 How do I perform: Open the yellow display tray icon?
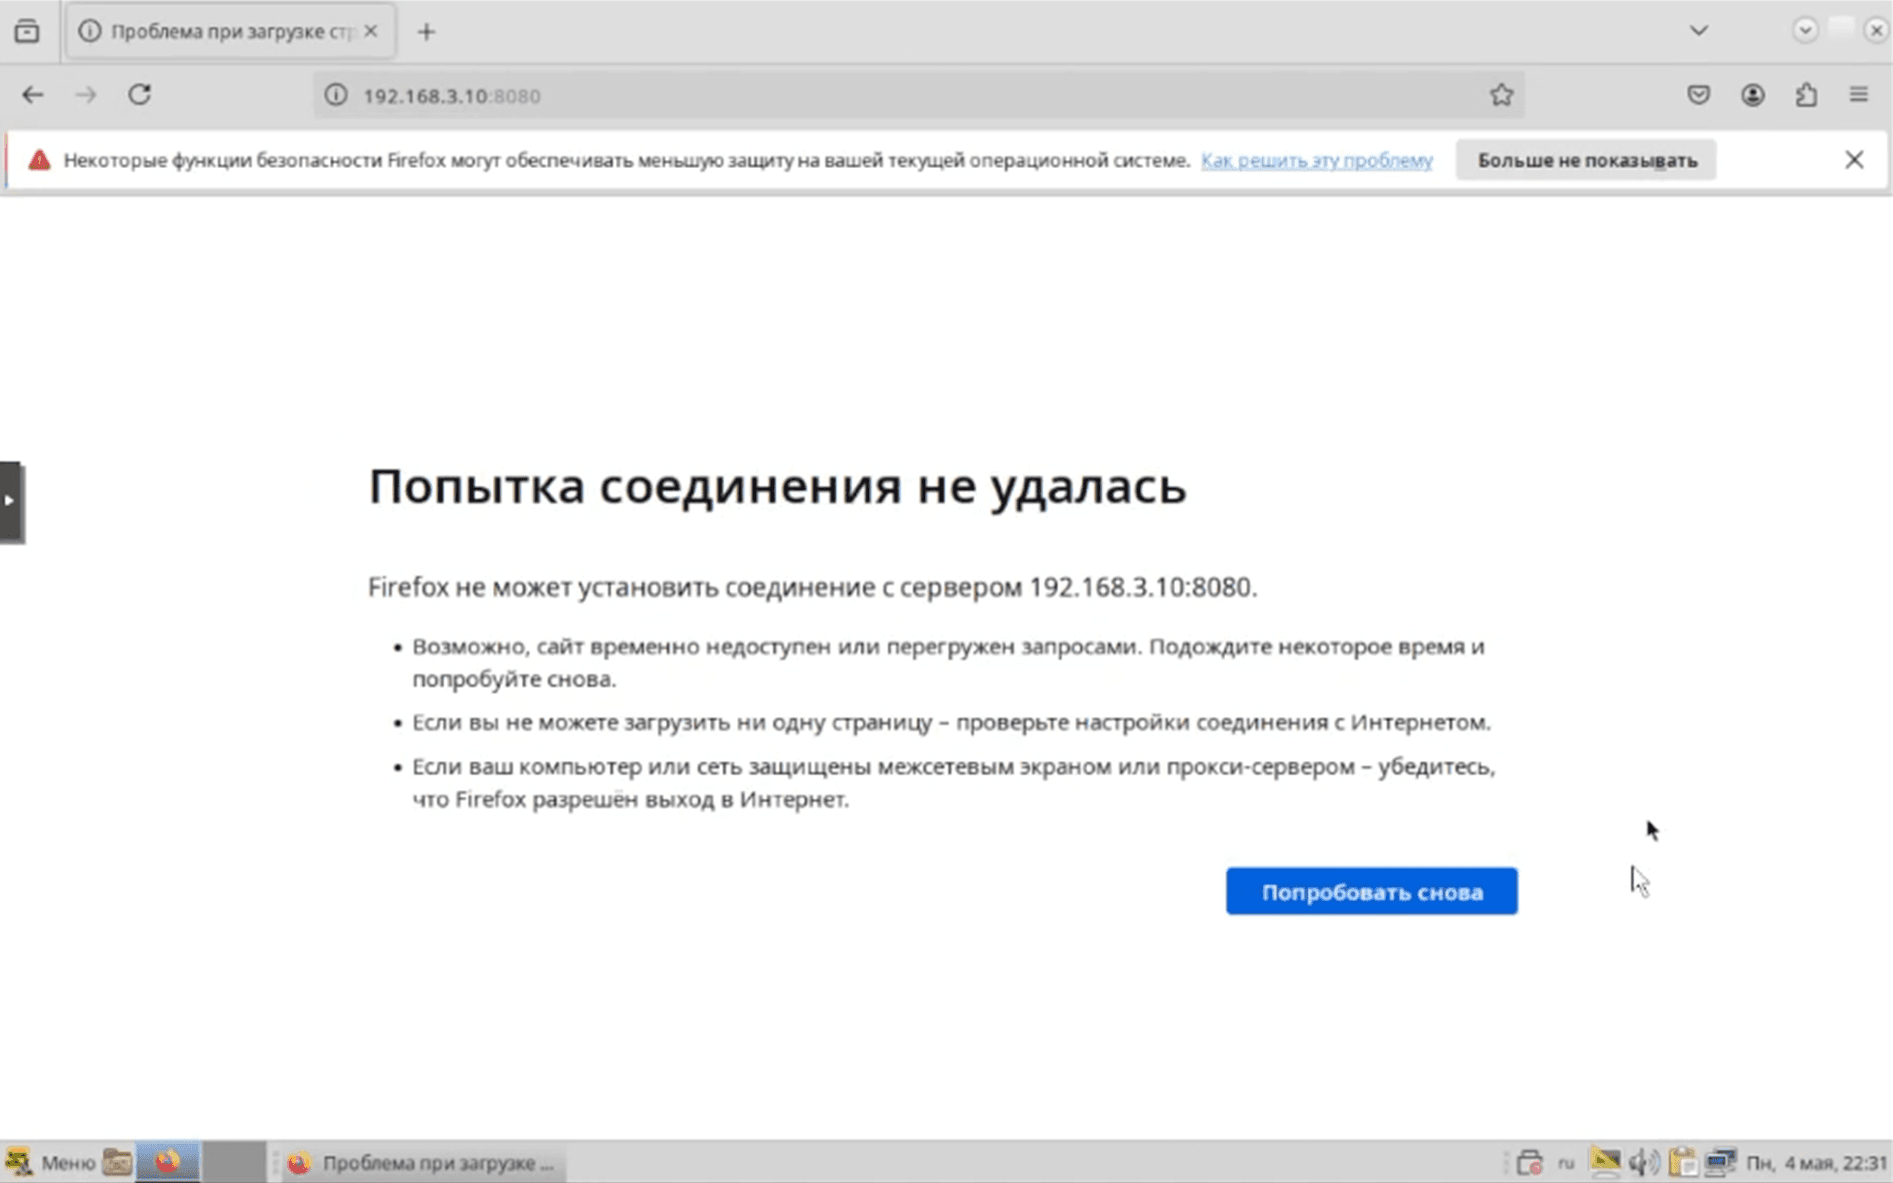pos(1605,1162)
